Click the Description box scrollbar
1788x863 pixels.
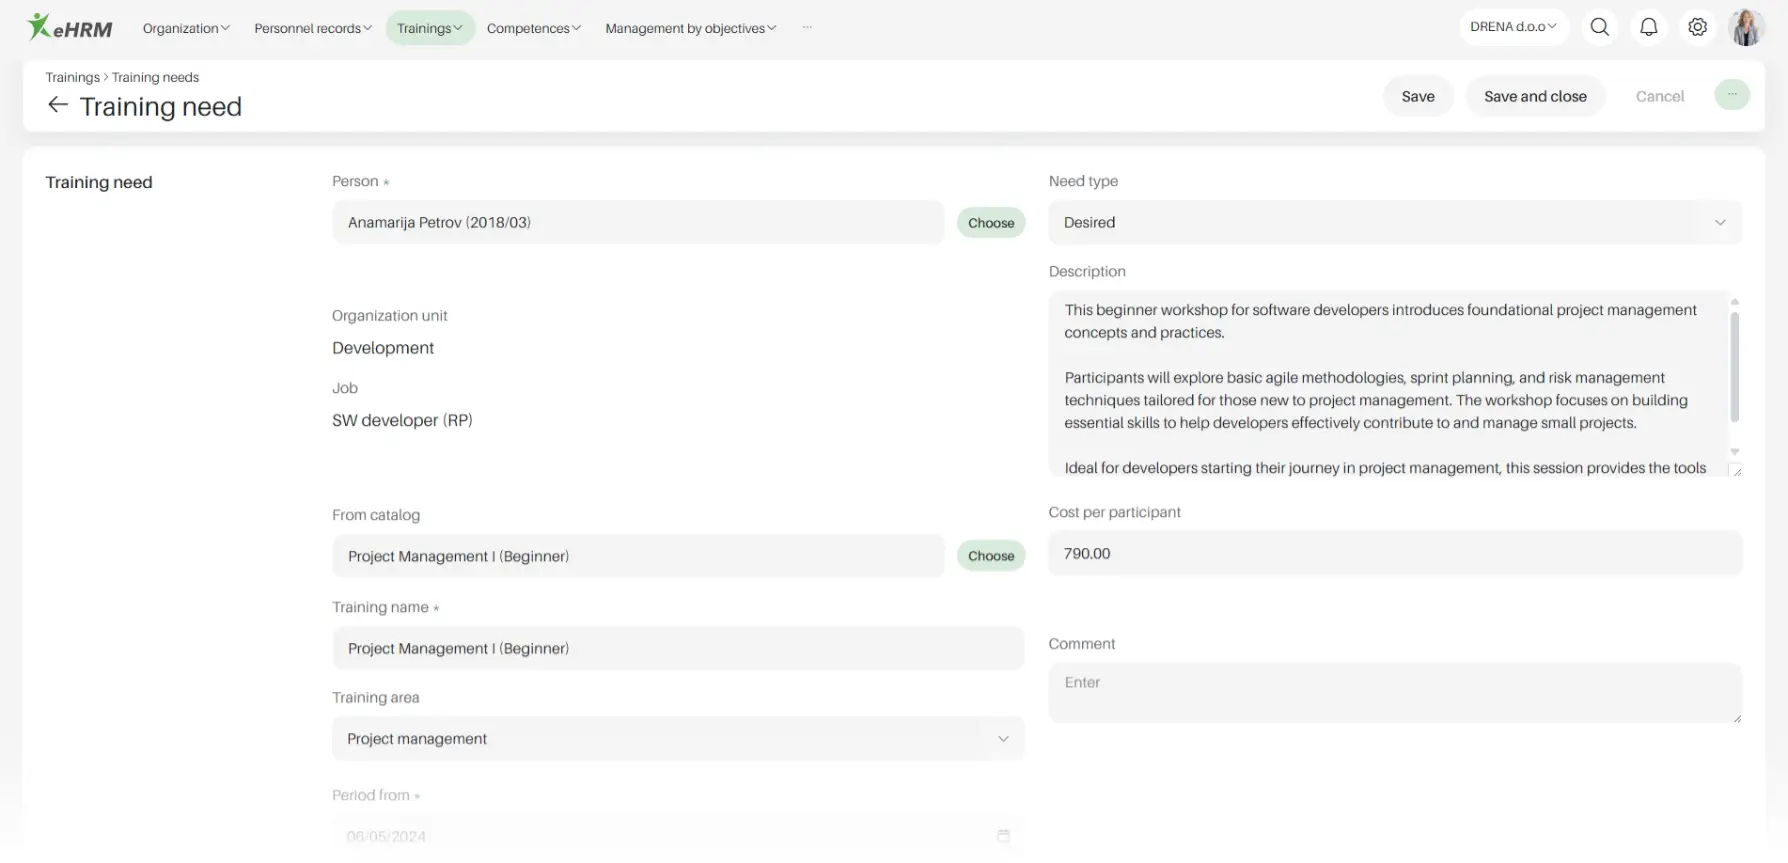coord(1734,366)
